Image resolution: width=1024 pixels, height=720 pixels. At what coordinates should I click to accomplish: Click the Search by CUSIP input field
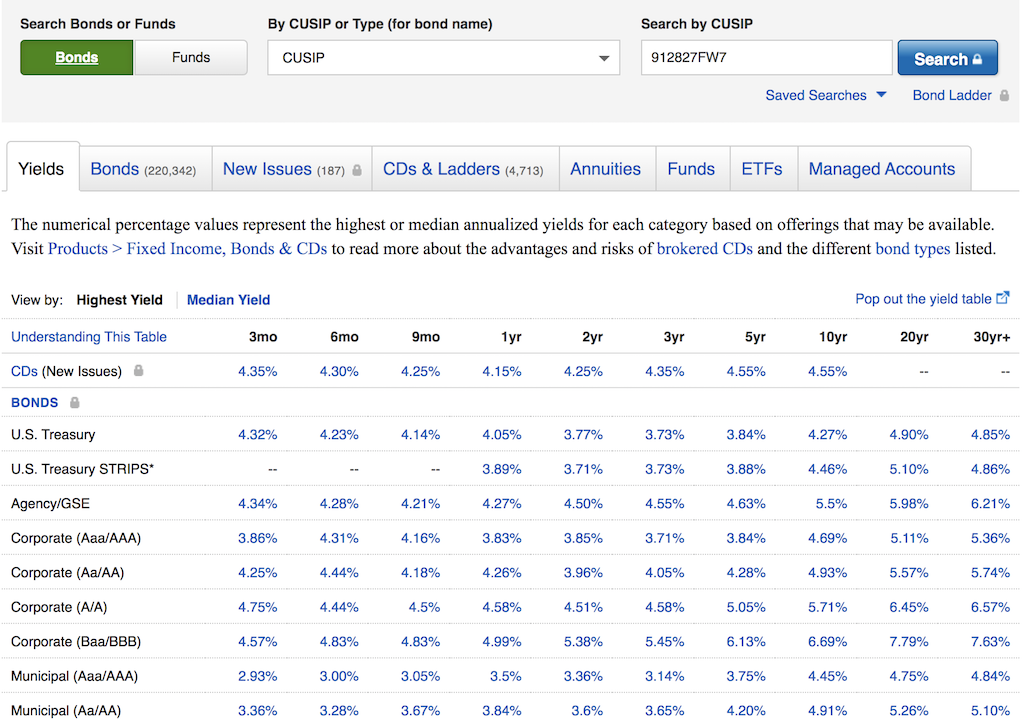coord(765,58)
